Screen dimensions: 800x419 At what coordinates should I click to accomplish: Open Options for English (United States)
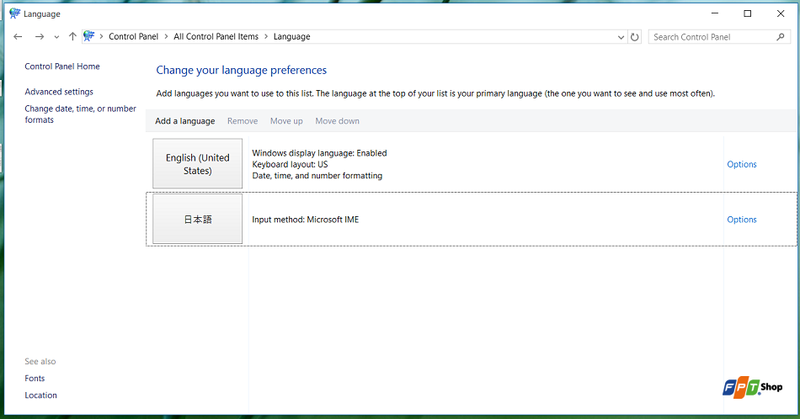point(741,164)
